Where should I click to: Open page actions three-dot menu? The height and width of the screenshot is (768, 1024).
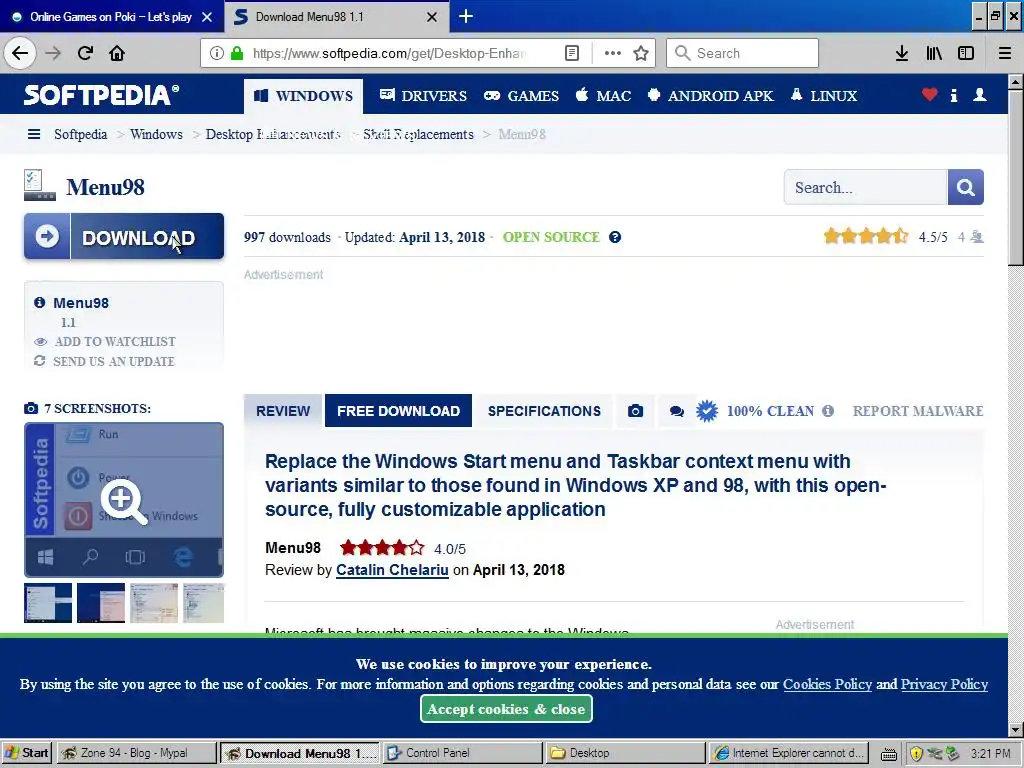point(613,53)
